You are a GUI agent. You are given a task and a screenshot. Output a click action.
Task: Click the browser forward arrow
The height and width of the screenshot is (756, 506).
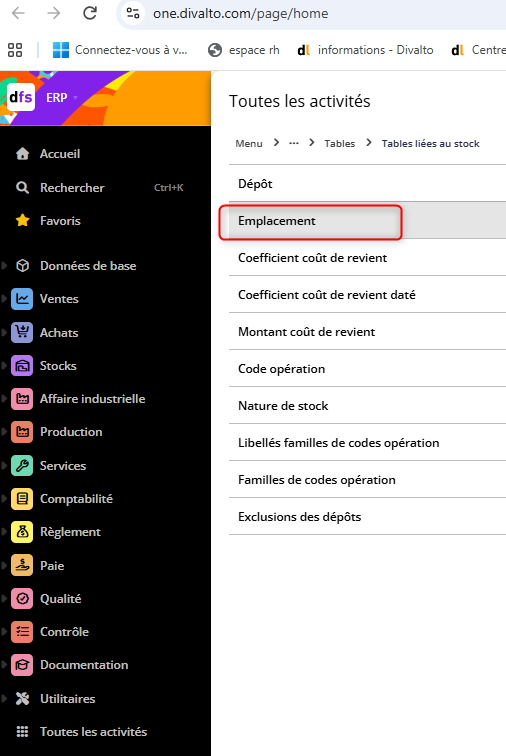point(54,13)
